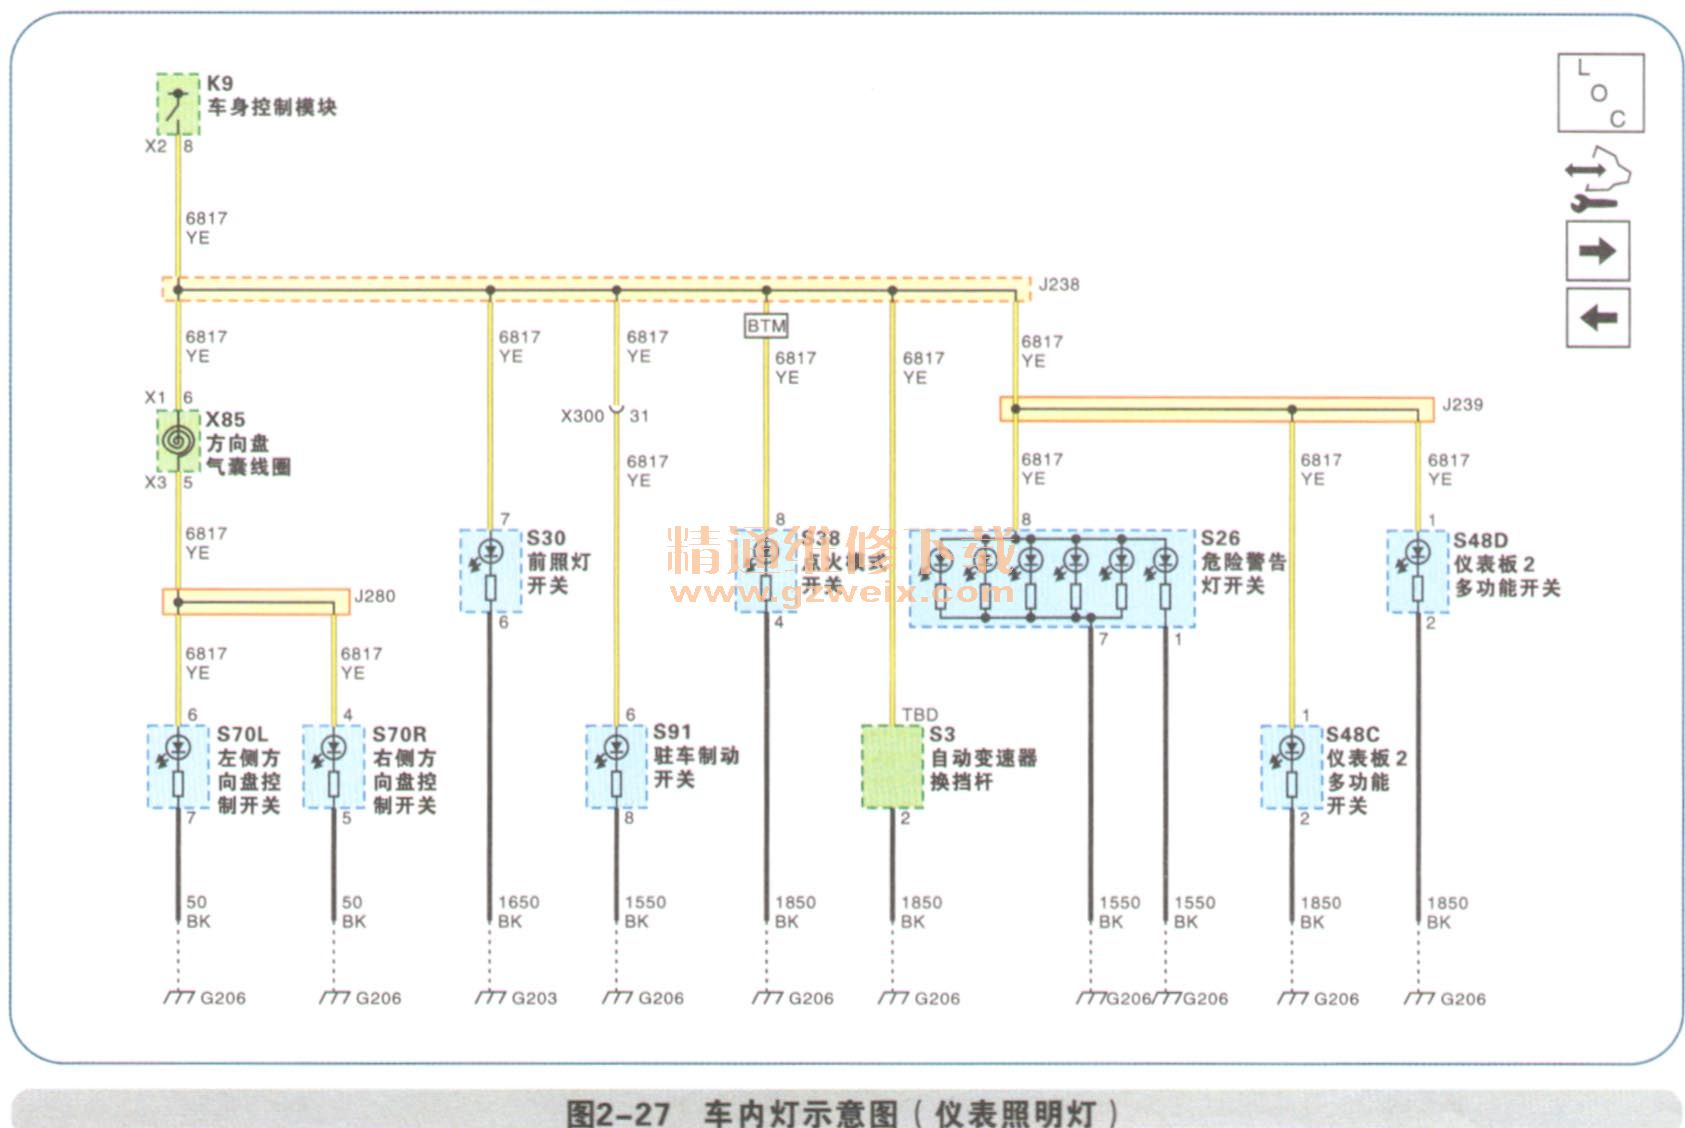Click the 6817 YE label below K9
This screenshot has height=1128, width=1685.
coord(206,227)
